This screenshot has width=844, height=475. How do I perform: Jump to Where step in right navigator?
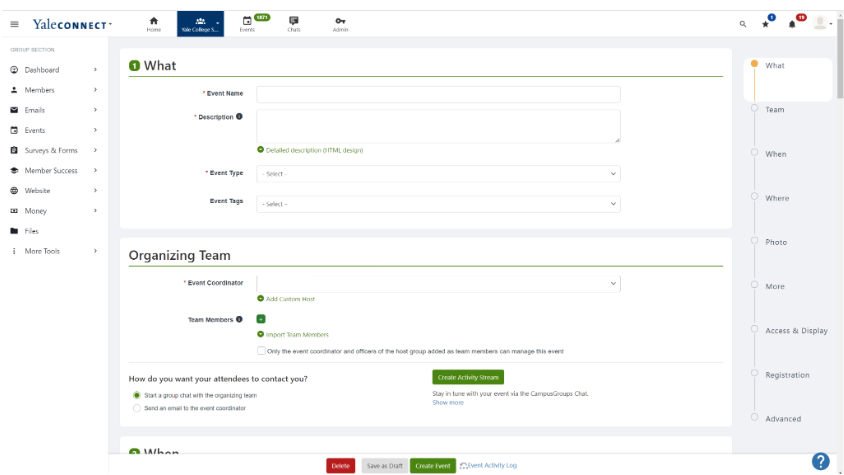point(777,198)
